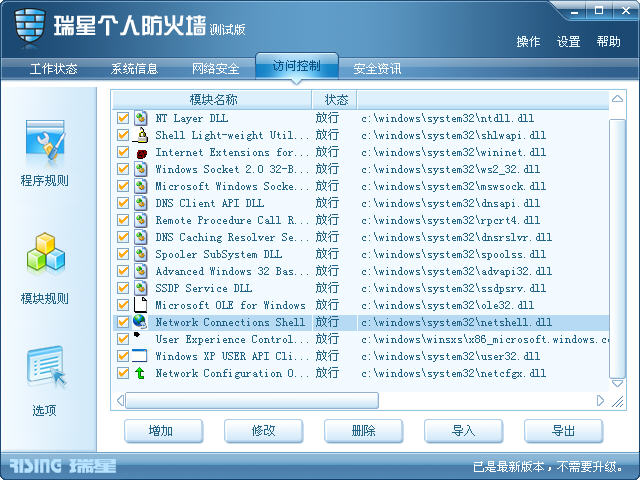Viewport: 640px width, 480px height.
Task: Toggle the DNS Client API DLL checkbox
Action: (x=123, y=203)
